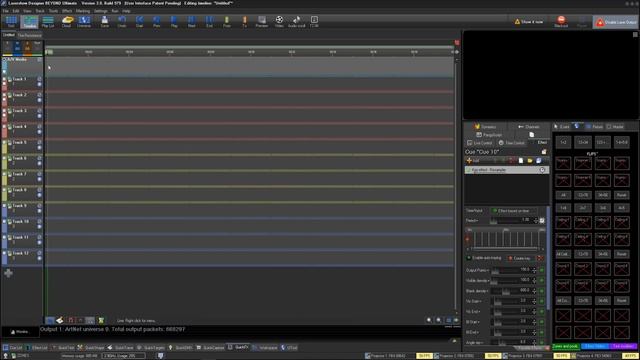Click the Undo toolbar icon

pos(122,22)
